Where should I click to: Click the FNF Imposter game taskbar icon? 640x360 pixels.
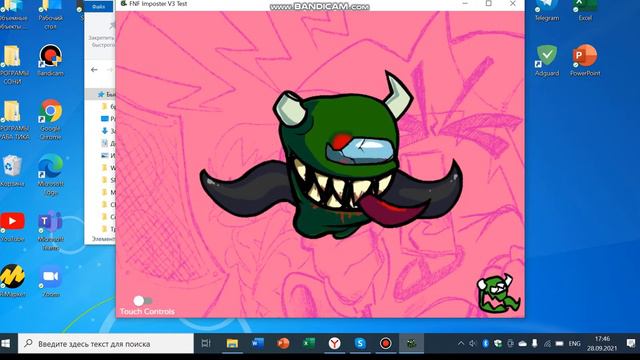click(x=411, y=344)
